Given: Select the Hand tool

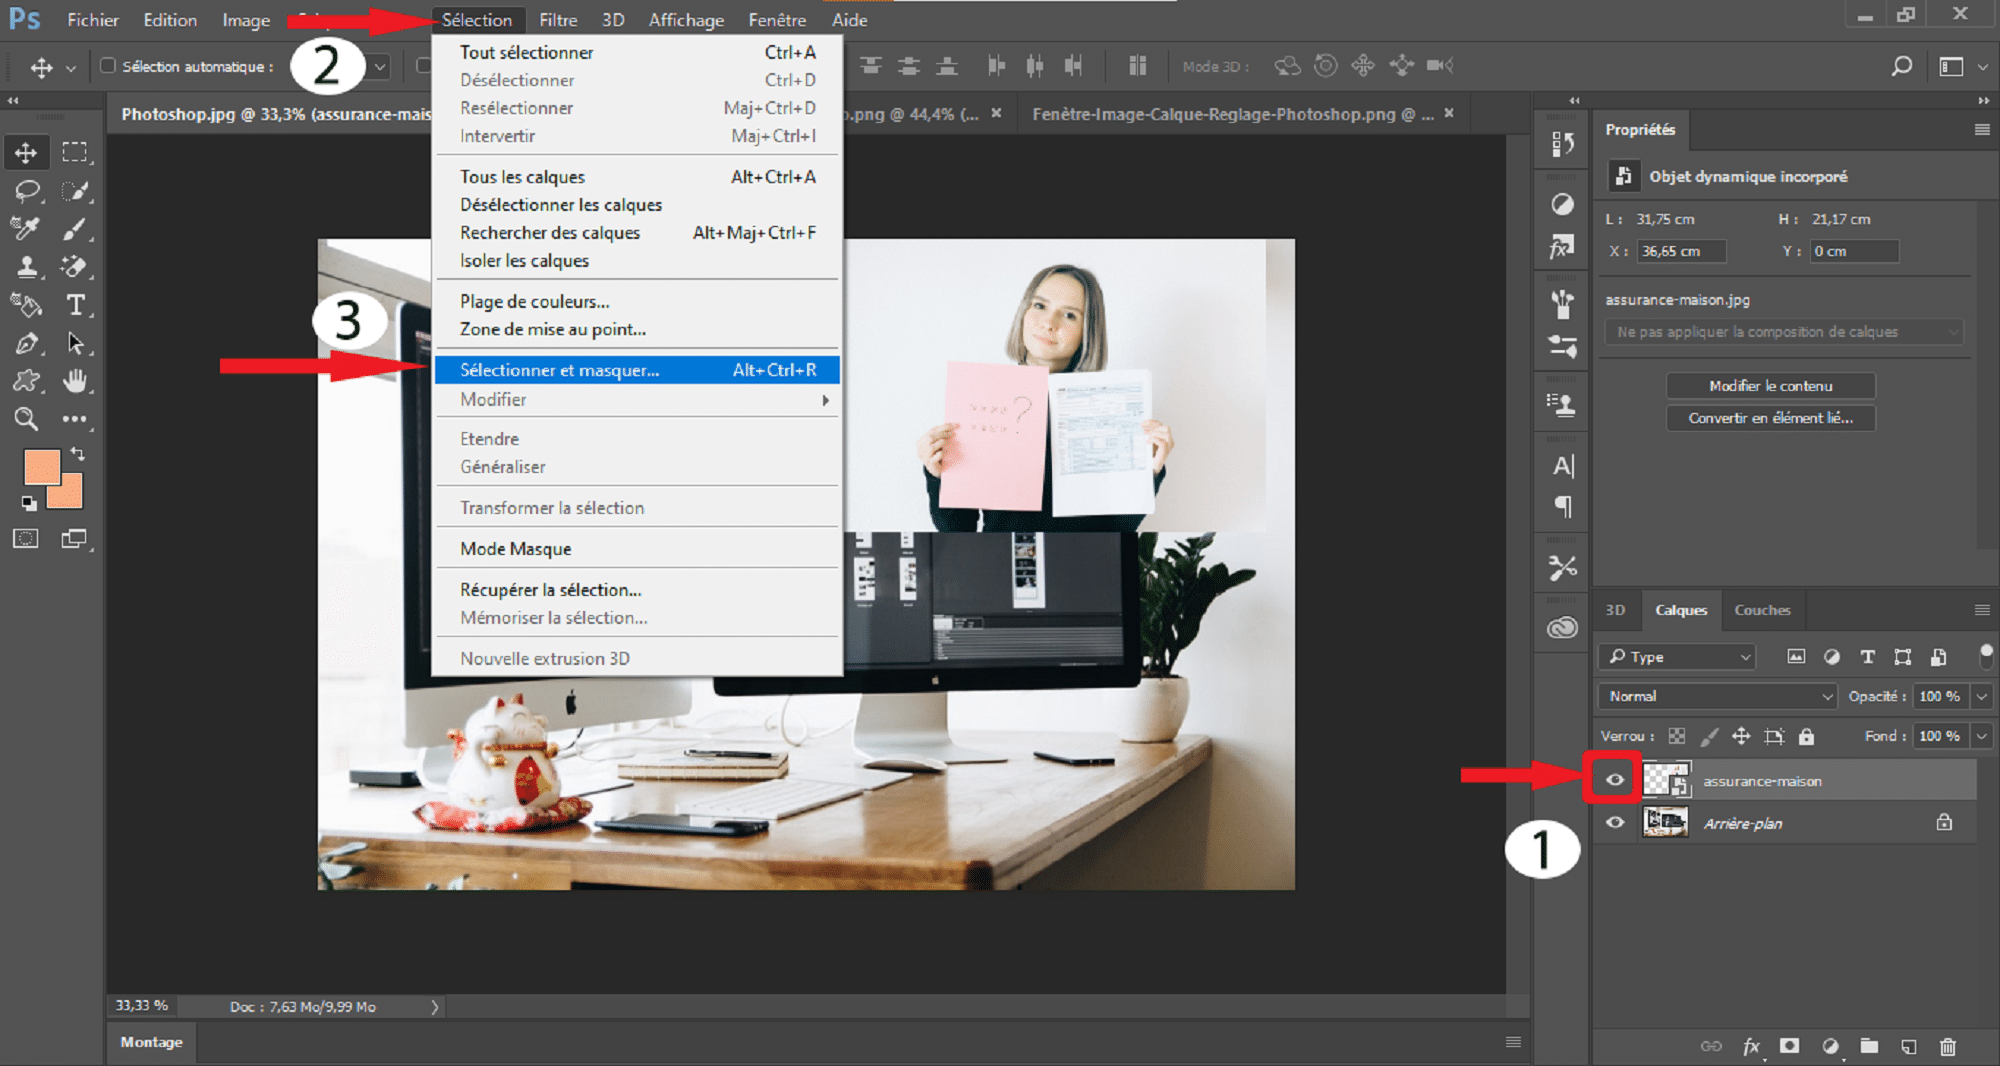Looking at the screenshot, I should (x=75, y=381).
